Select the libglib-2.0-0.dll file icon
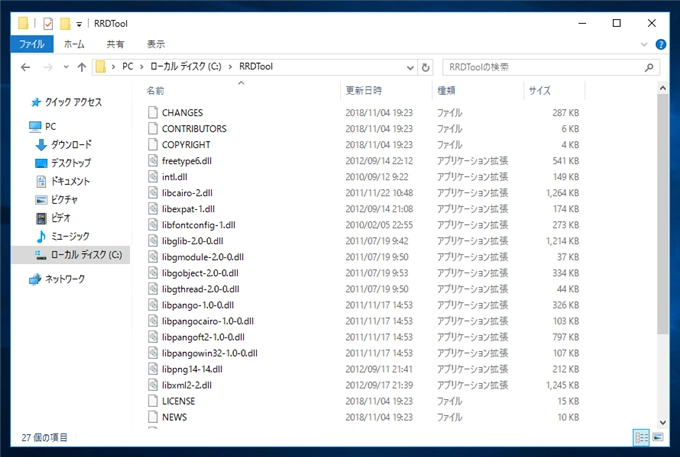 coord(153,241)
